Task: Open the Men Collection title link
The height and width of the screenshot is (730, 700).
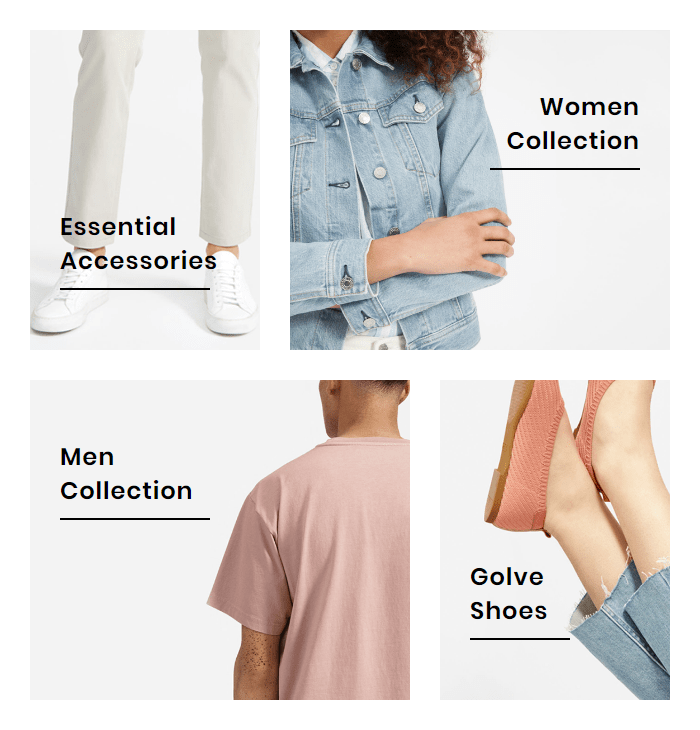Action: point(126,473)
